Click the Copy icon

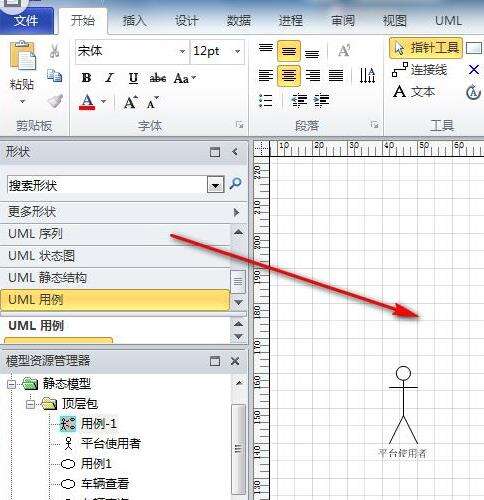click(x=54, y=76)
